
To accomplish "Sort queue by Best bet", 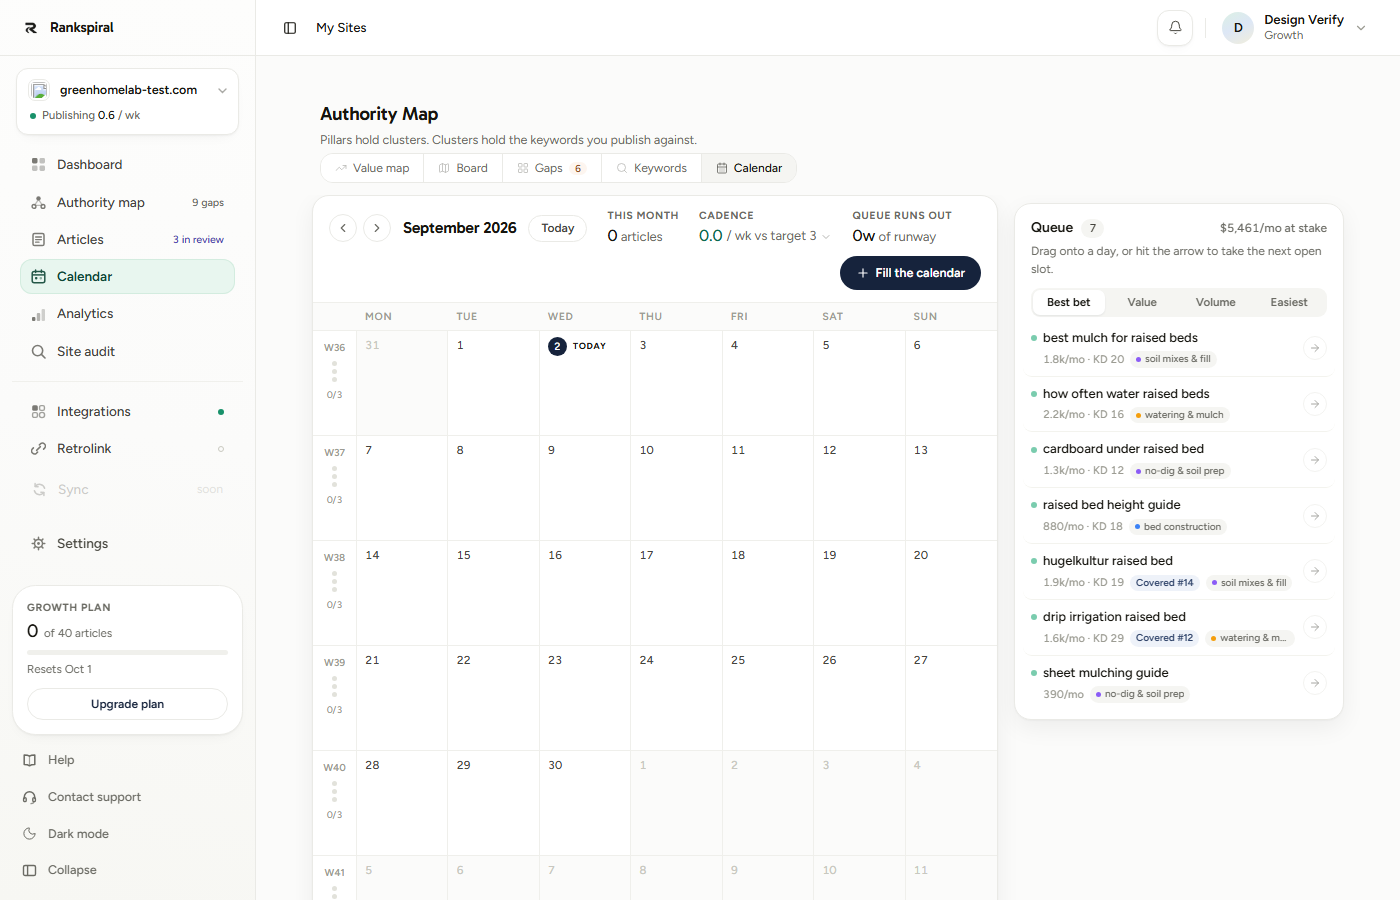I will [x=1068, y=302].
